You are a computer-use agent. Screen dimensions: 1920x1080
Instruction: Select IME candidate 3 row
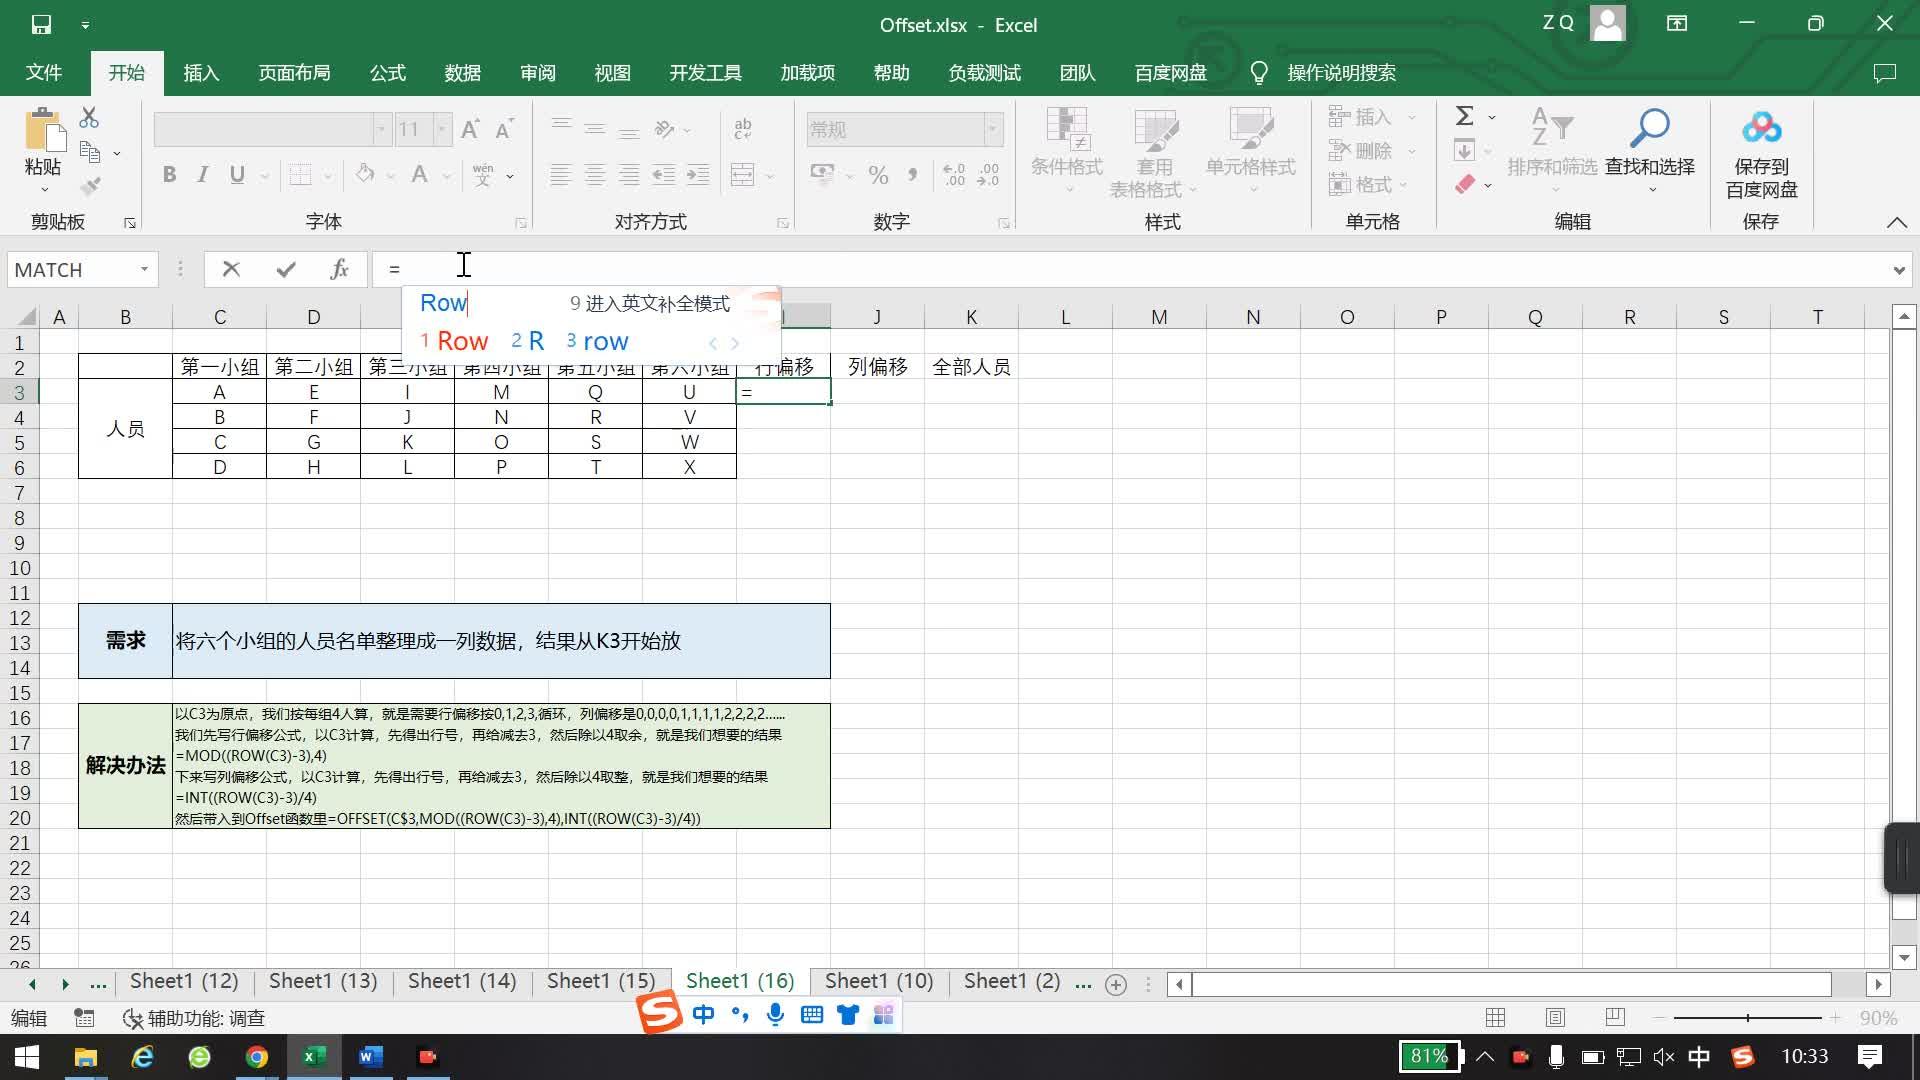coord(597,341)
